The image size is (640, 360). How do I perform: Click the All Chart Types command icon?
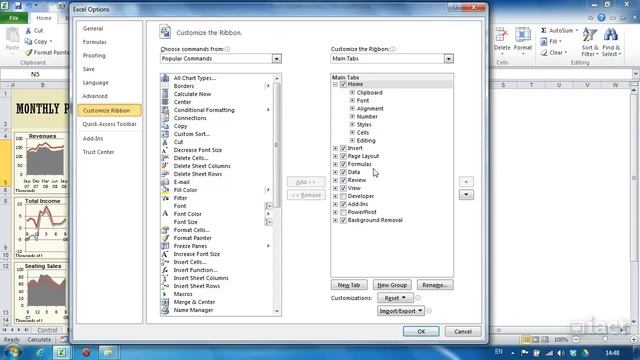click(x=165, y=78)
